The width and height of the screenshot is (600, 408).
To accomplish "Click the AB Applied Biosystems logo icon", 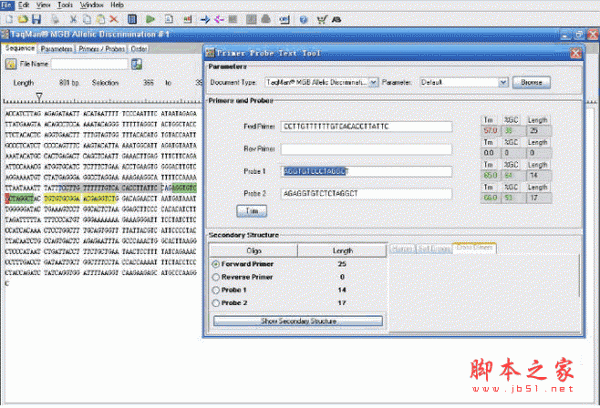I will click(x=336, y=19).
